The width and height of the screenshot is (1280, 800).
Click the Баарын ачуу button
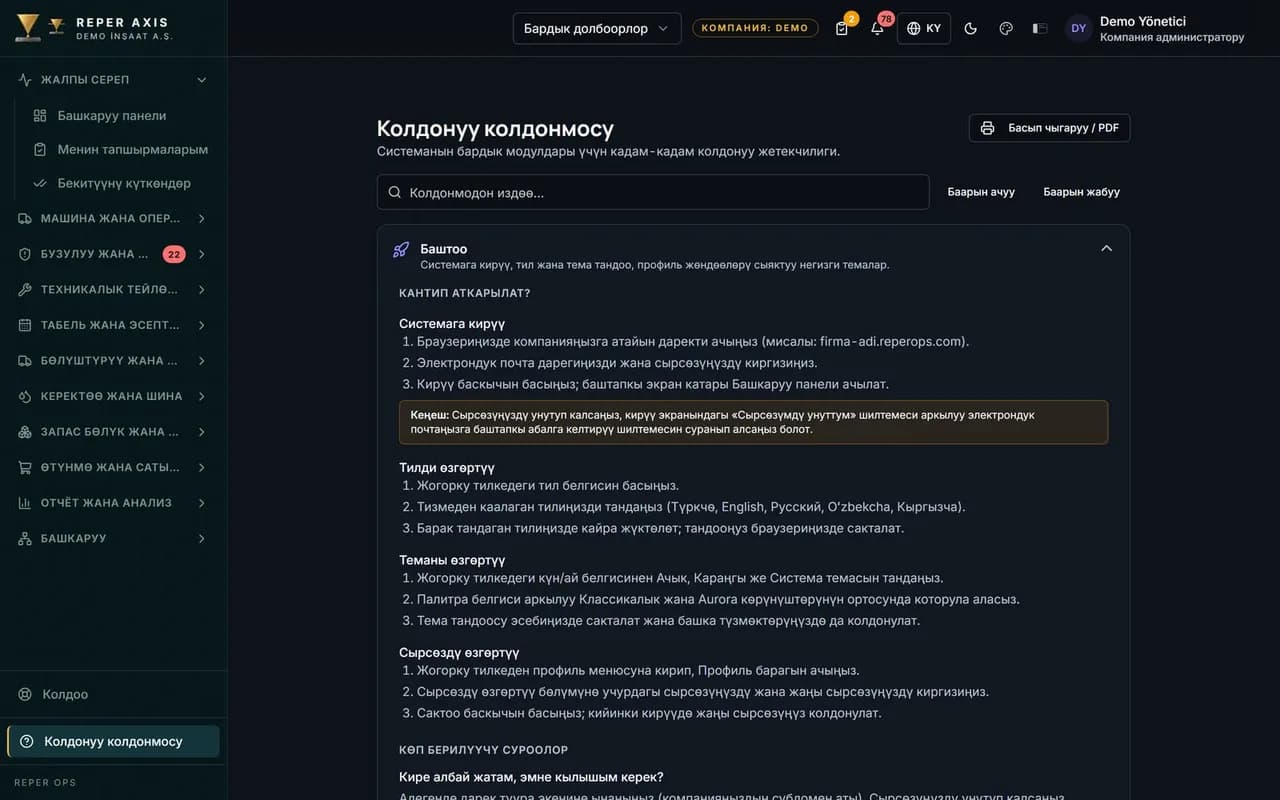tap(981, 192)
